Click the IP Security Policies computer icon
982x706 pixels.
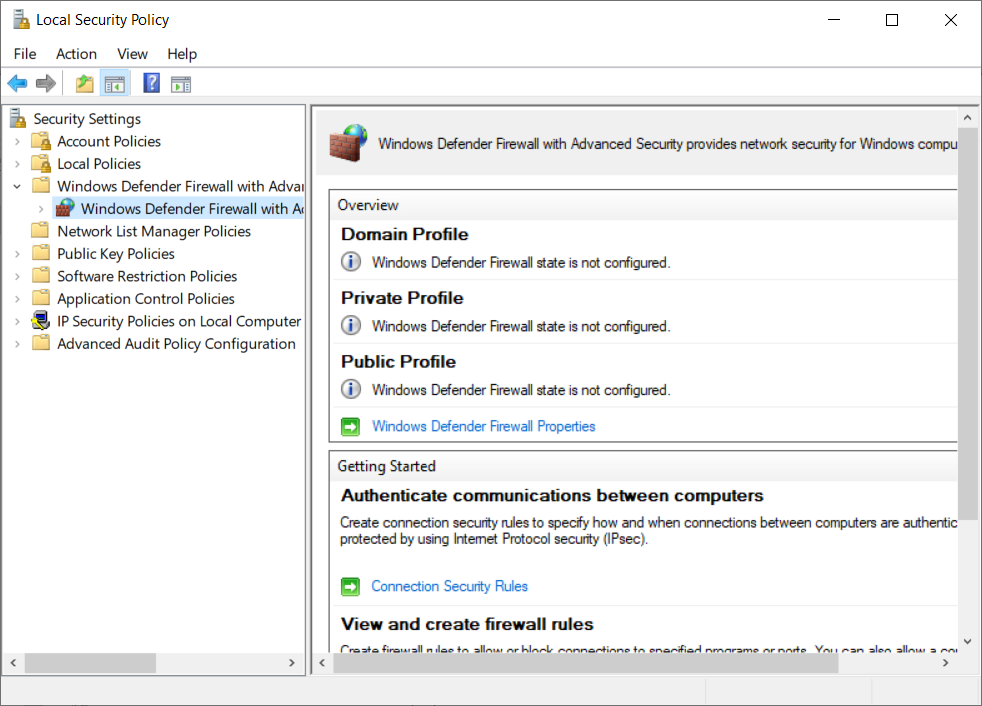pos(41,321)
